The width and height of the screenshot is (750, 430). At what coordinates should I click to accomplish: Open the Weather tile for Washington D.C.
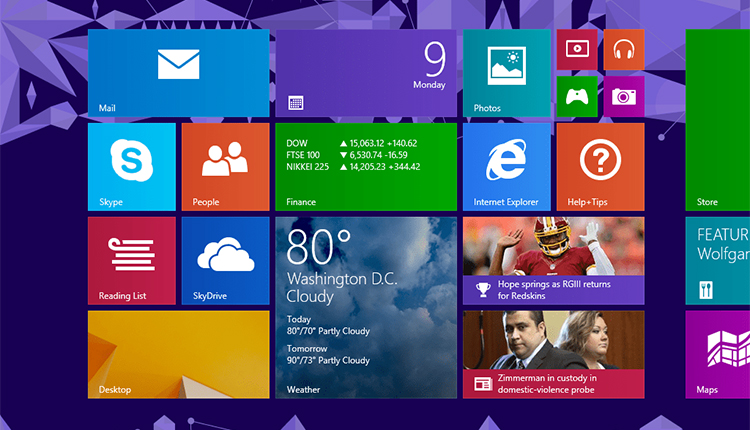coord(366,307)
